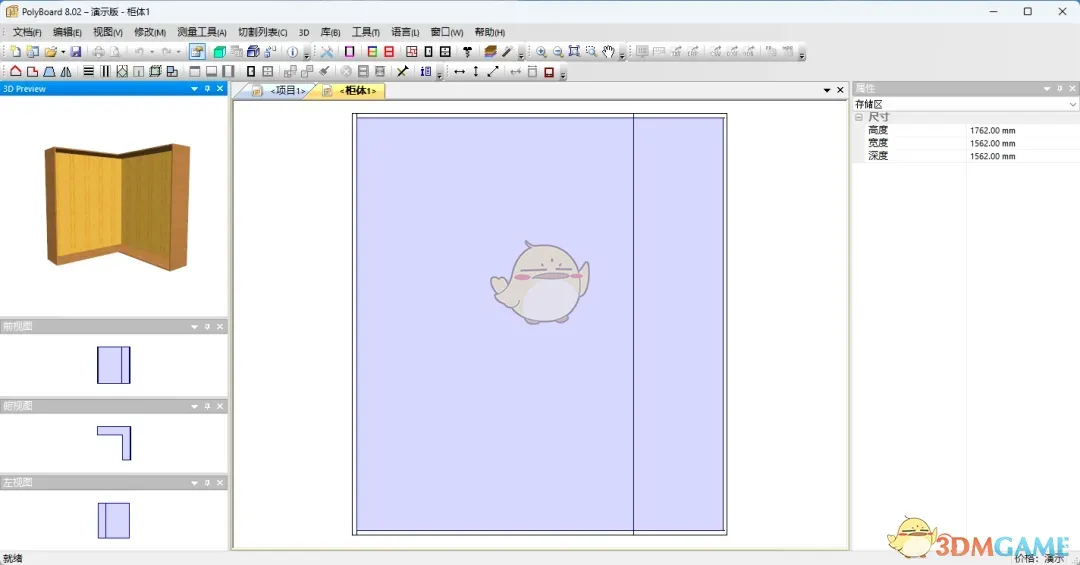Pin the 3D Preview panel

pos(207,89)
